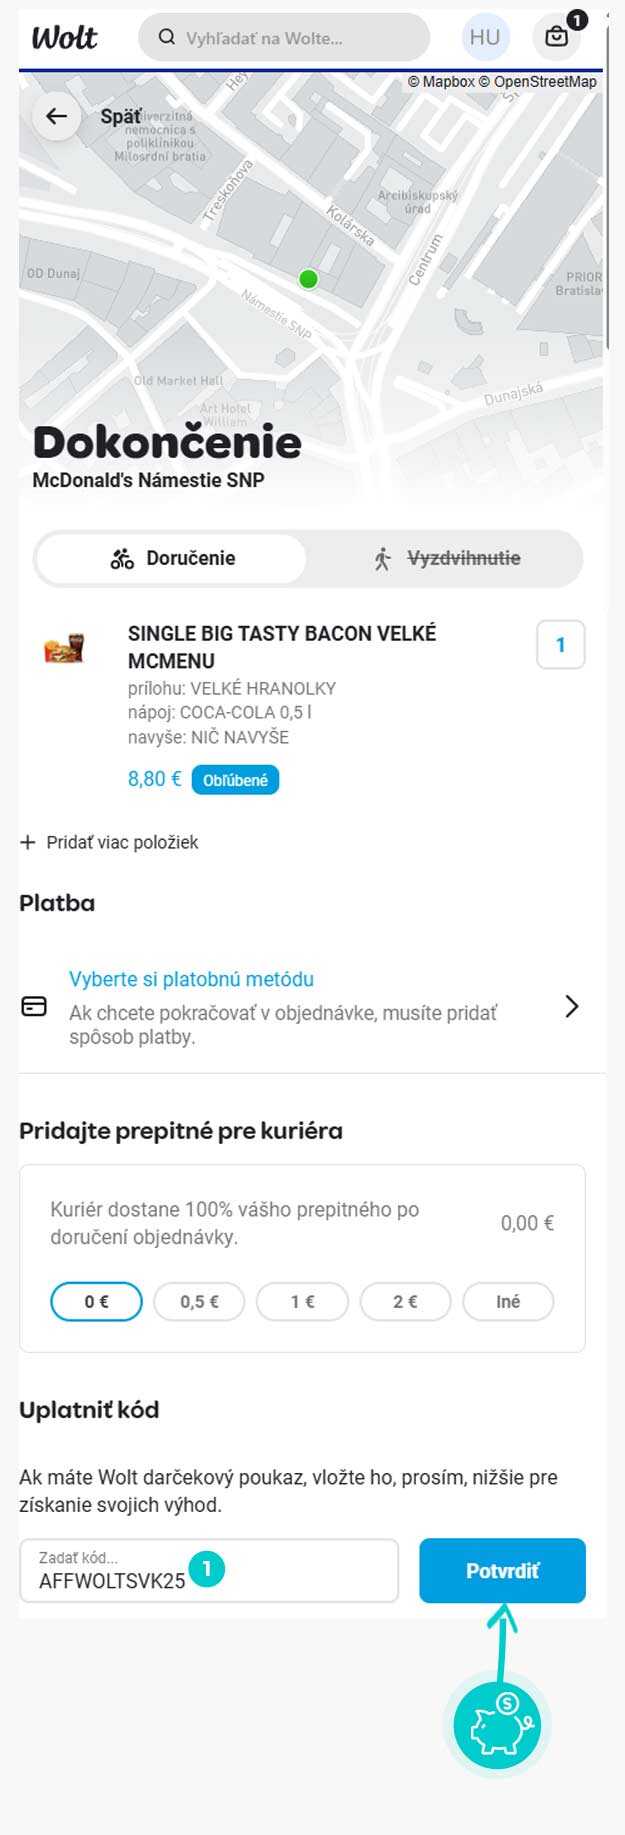
Task: Open the shopping bag cart icon
Action: click(557, 37)
